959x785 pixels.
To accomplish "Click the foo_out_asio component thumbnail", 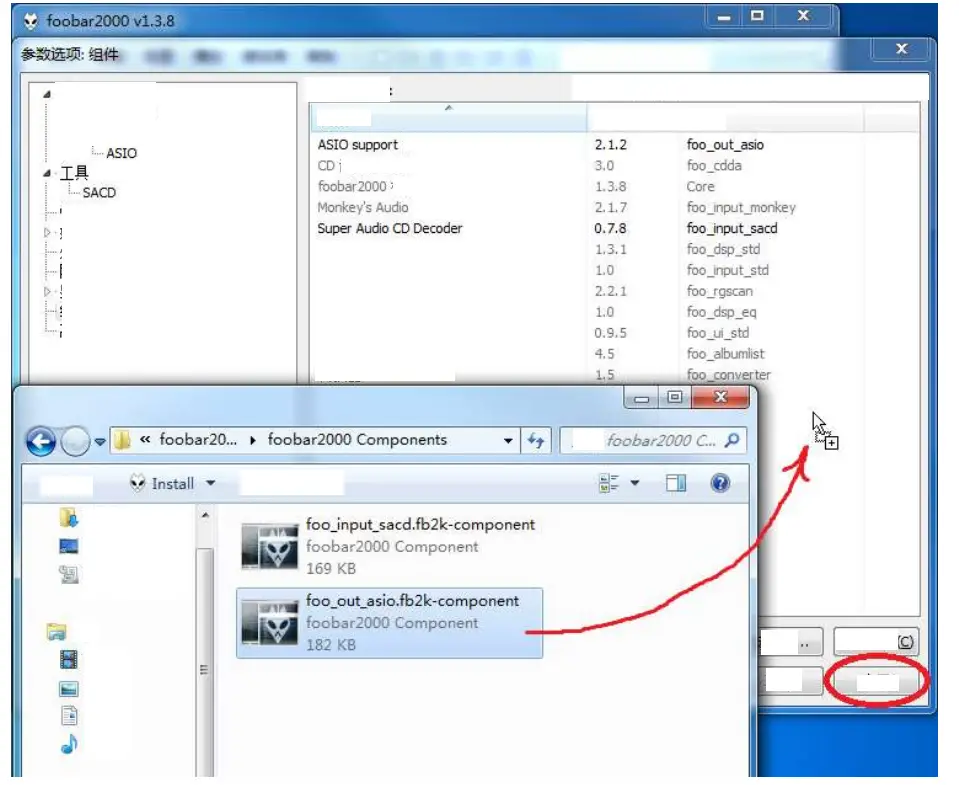I will point(270,623).
